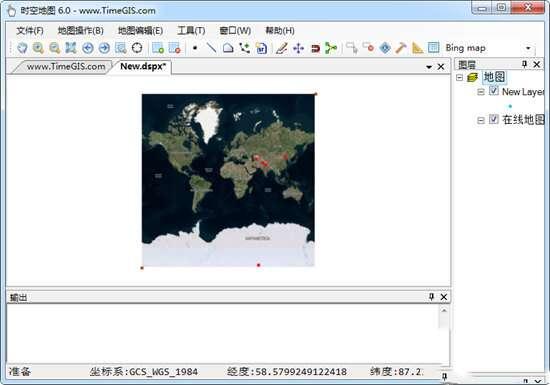This screenshot has height=385, width=550.
Task: Go forward to next map view
Action: pos(104,48)
